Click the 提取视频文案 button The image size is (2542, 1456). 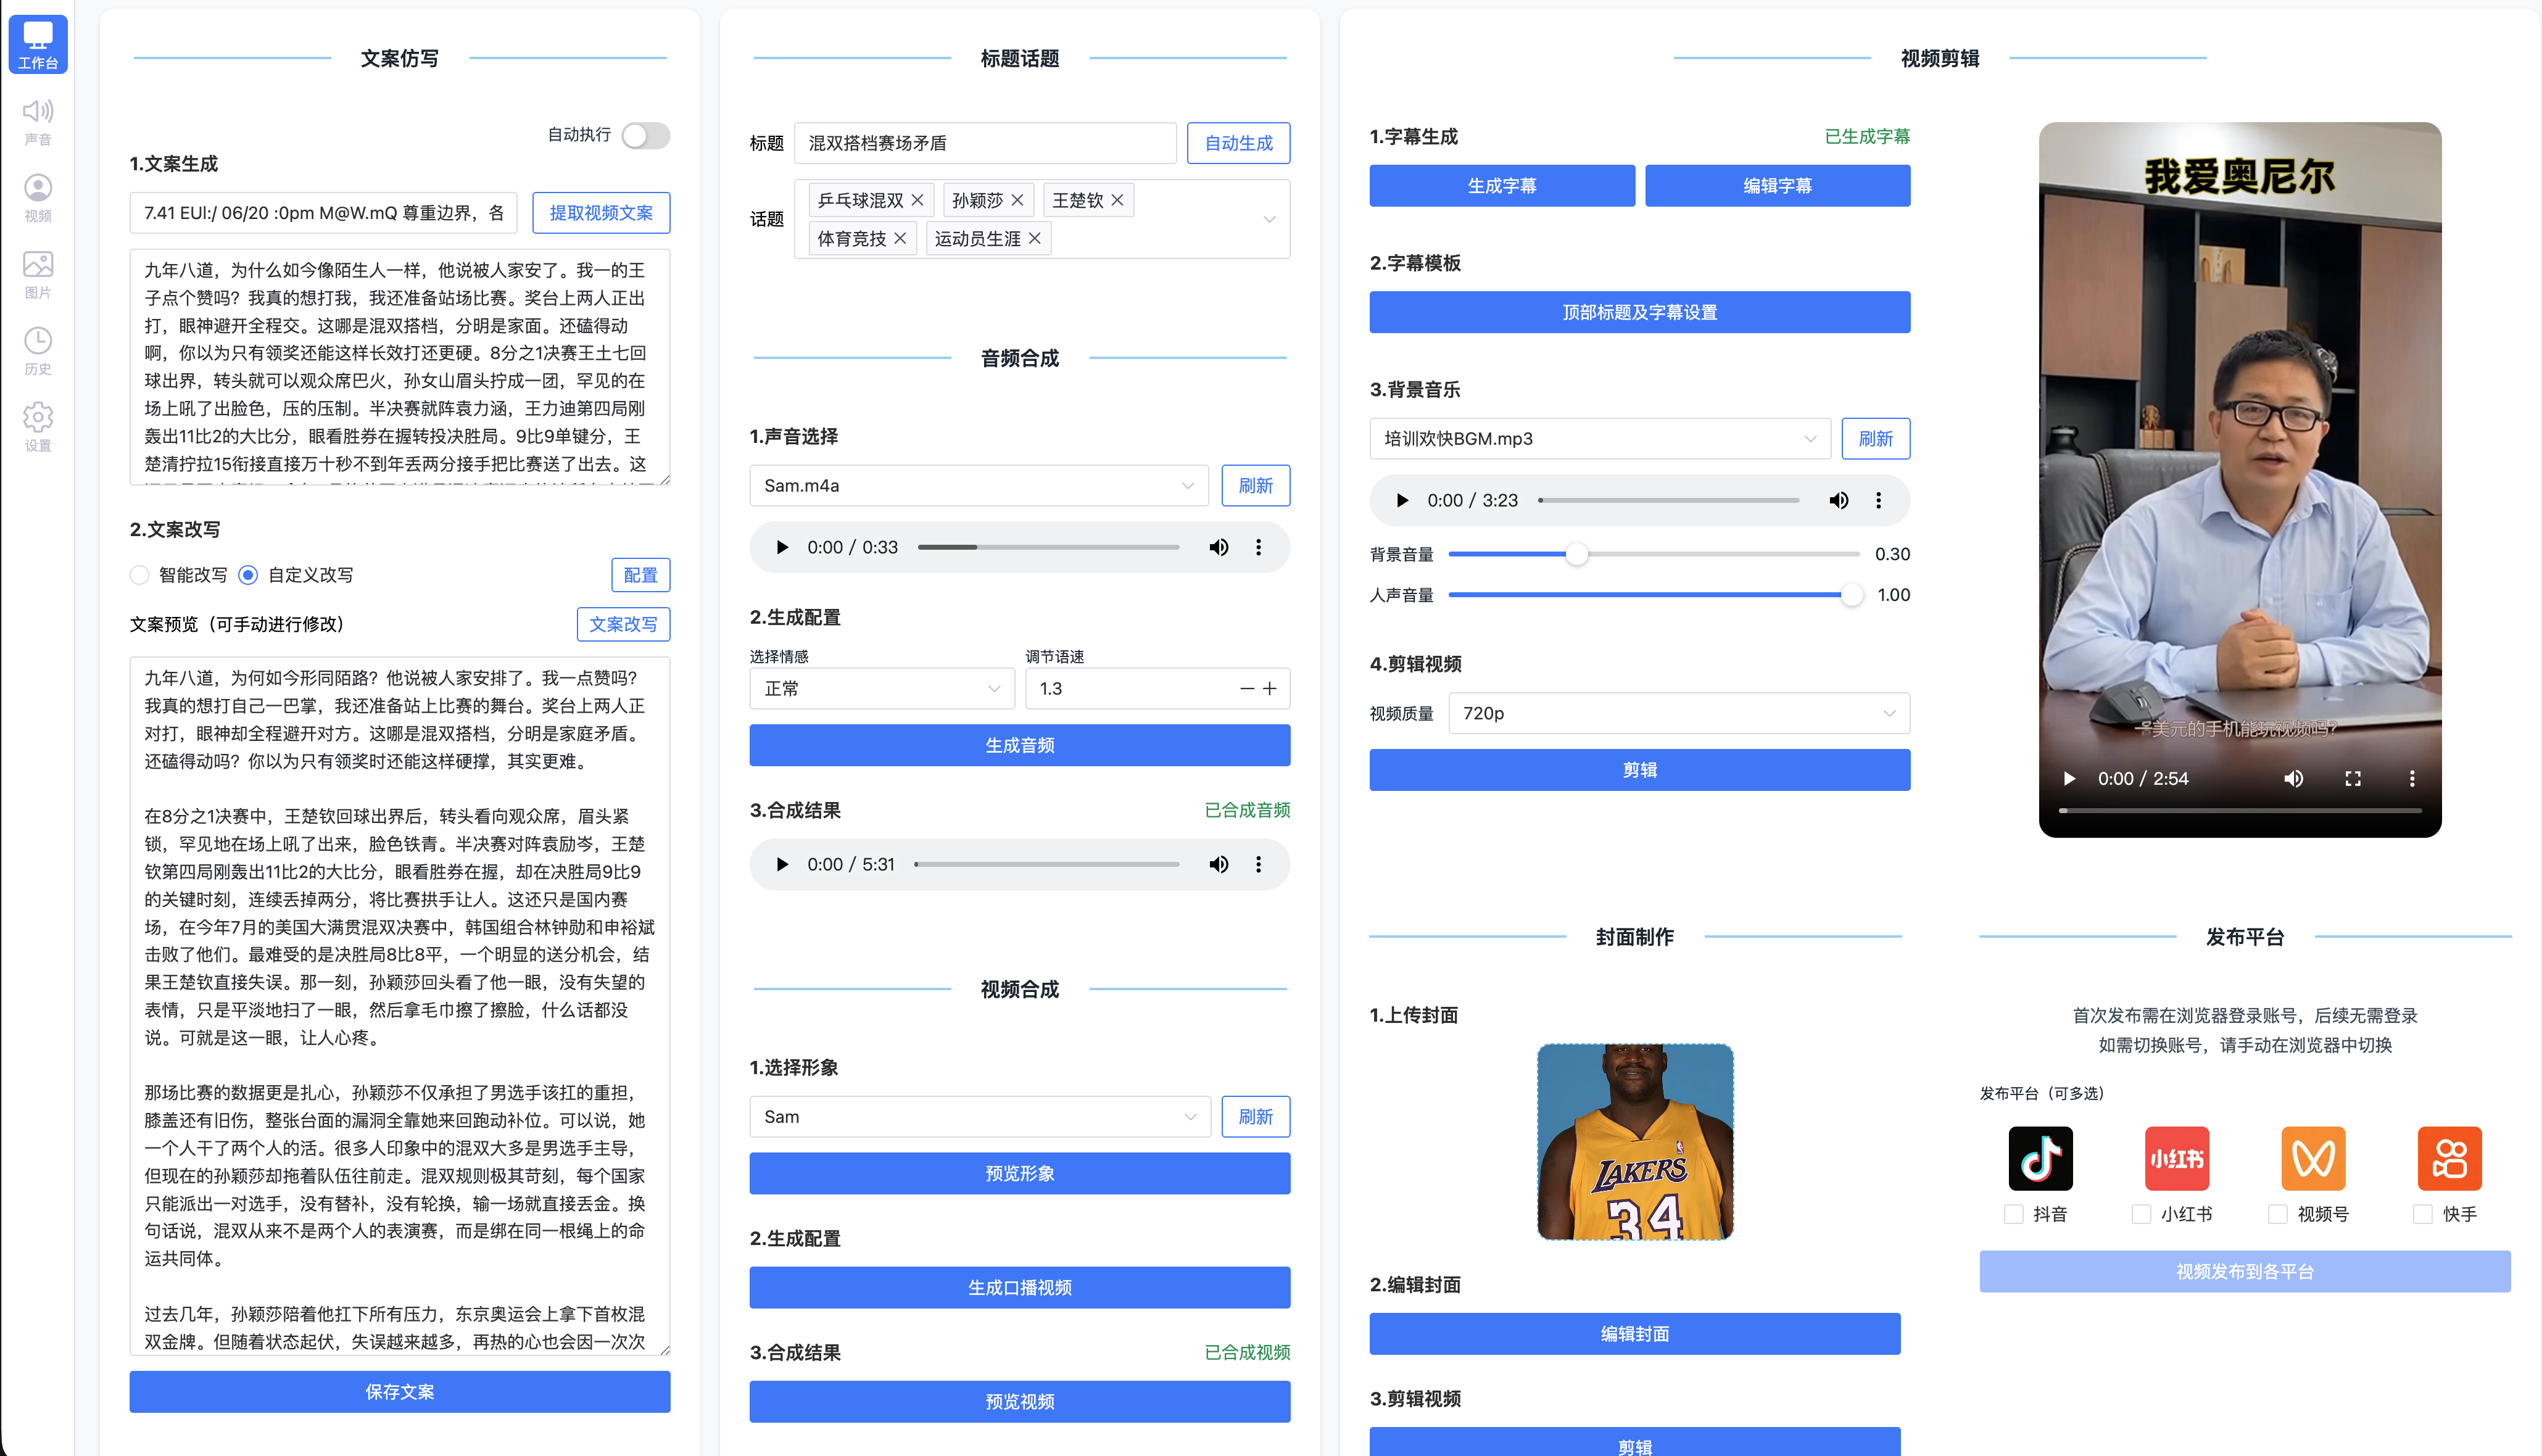coord(601,213)
